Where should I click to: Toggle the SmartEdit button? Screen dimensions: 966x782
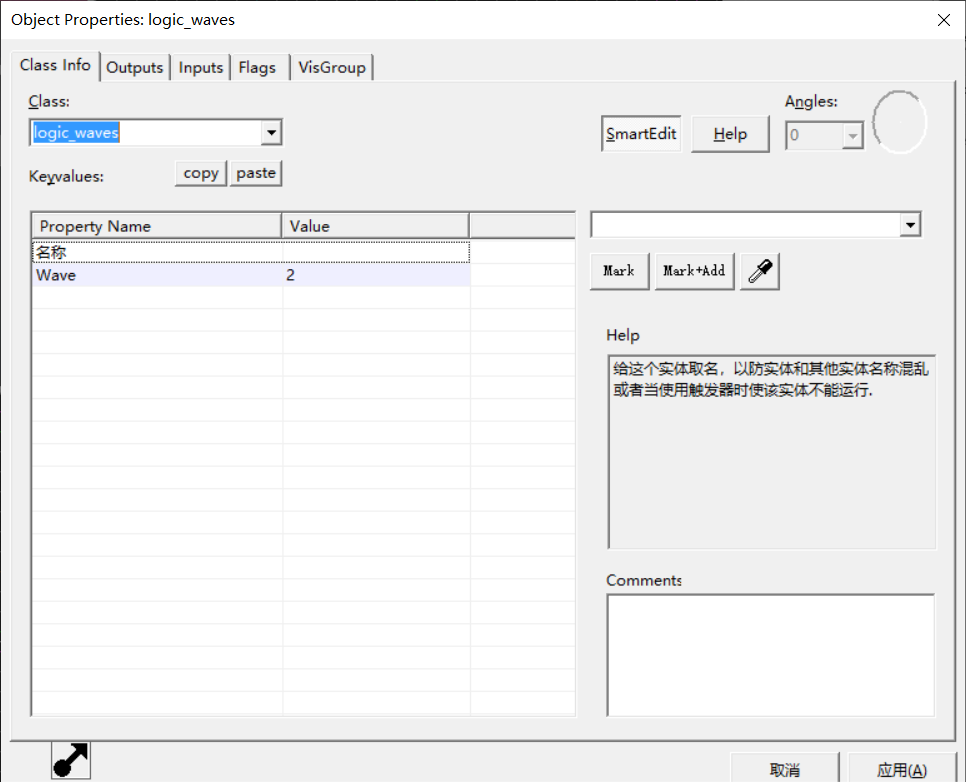coord(641,134)
